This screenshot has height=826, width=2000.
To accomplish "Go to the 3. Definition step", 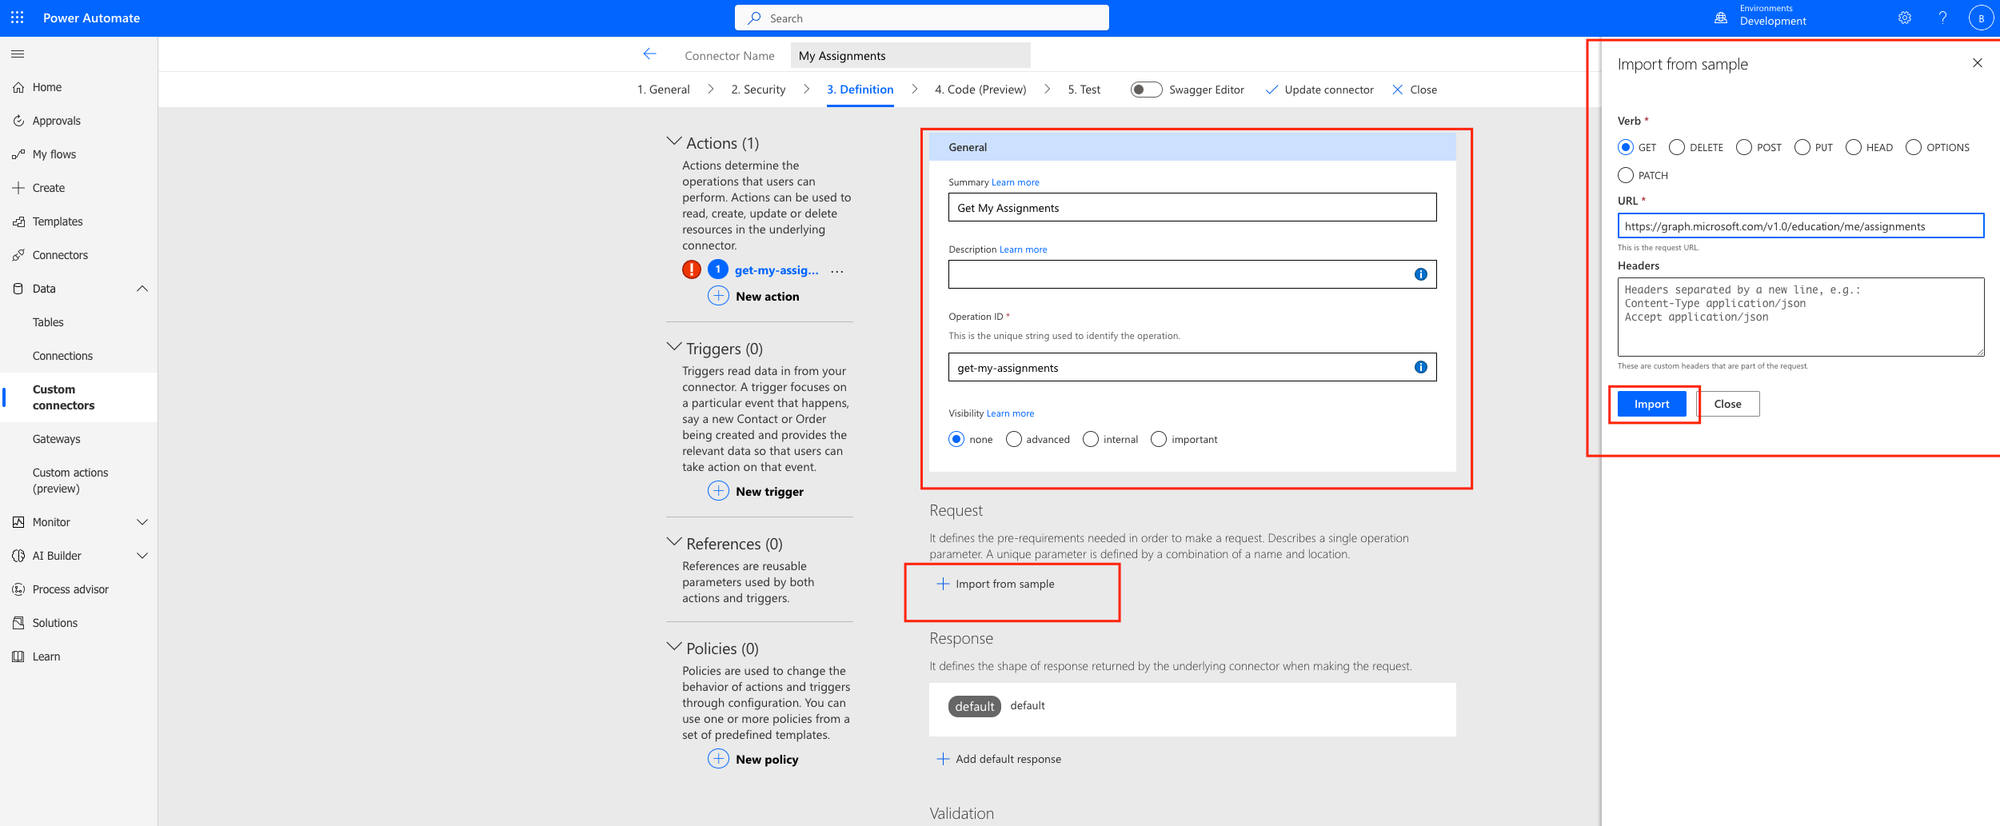I will [860, 89].
